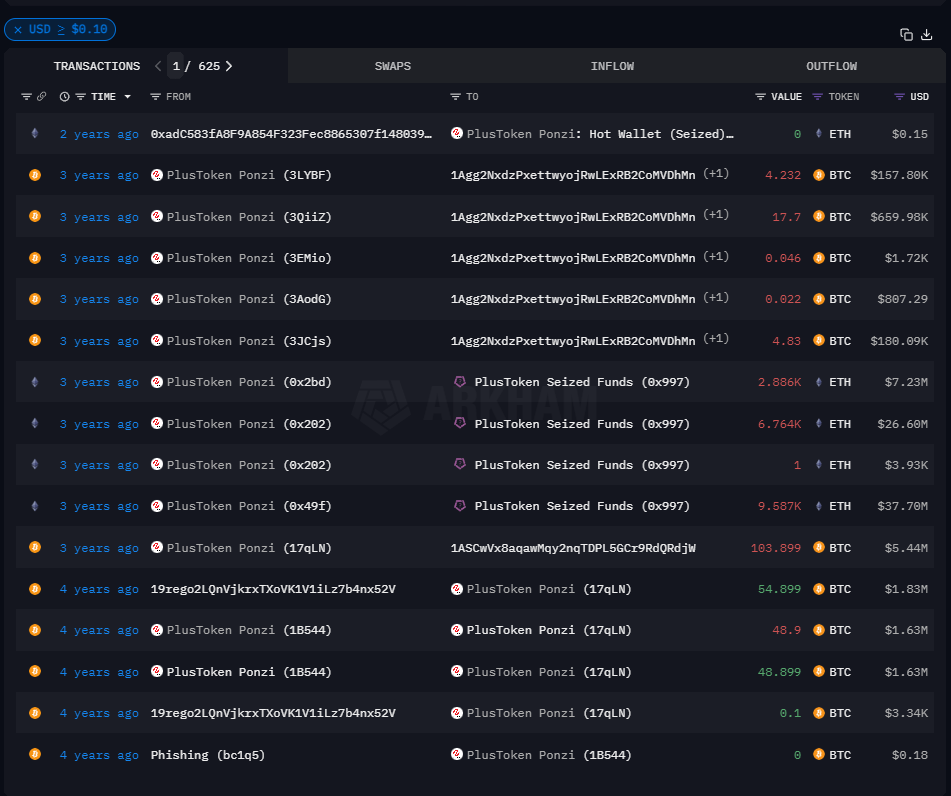
Task: Remove the USD ≥ $0.10 filter chip
Action: pos(18,29)
